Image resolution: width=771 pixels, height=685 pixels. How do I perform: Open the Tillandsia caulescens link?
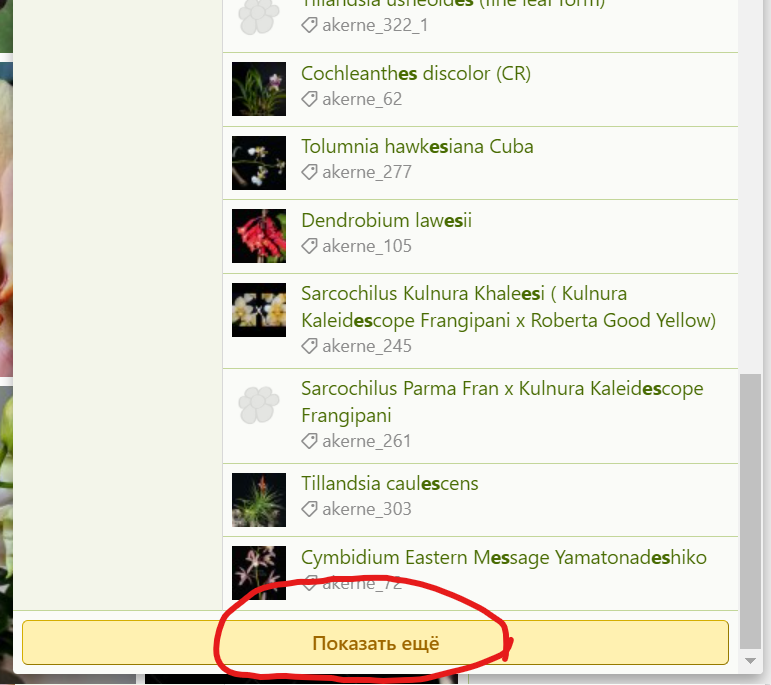click(x=389, y=483)
